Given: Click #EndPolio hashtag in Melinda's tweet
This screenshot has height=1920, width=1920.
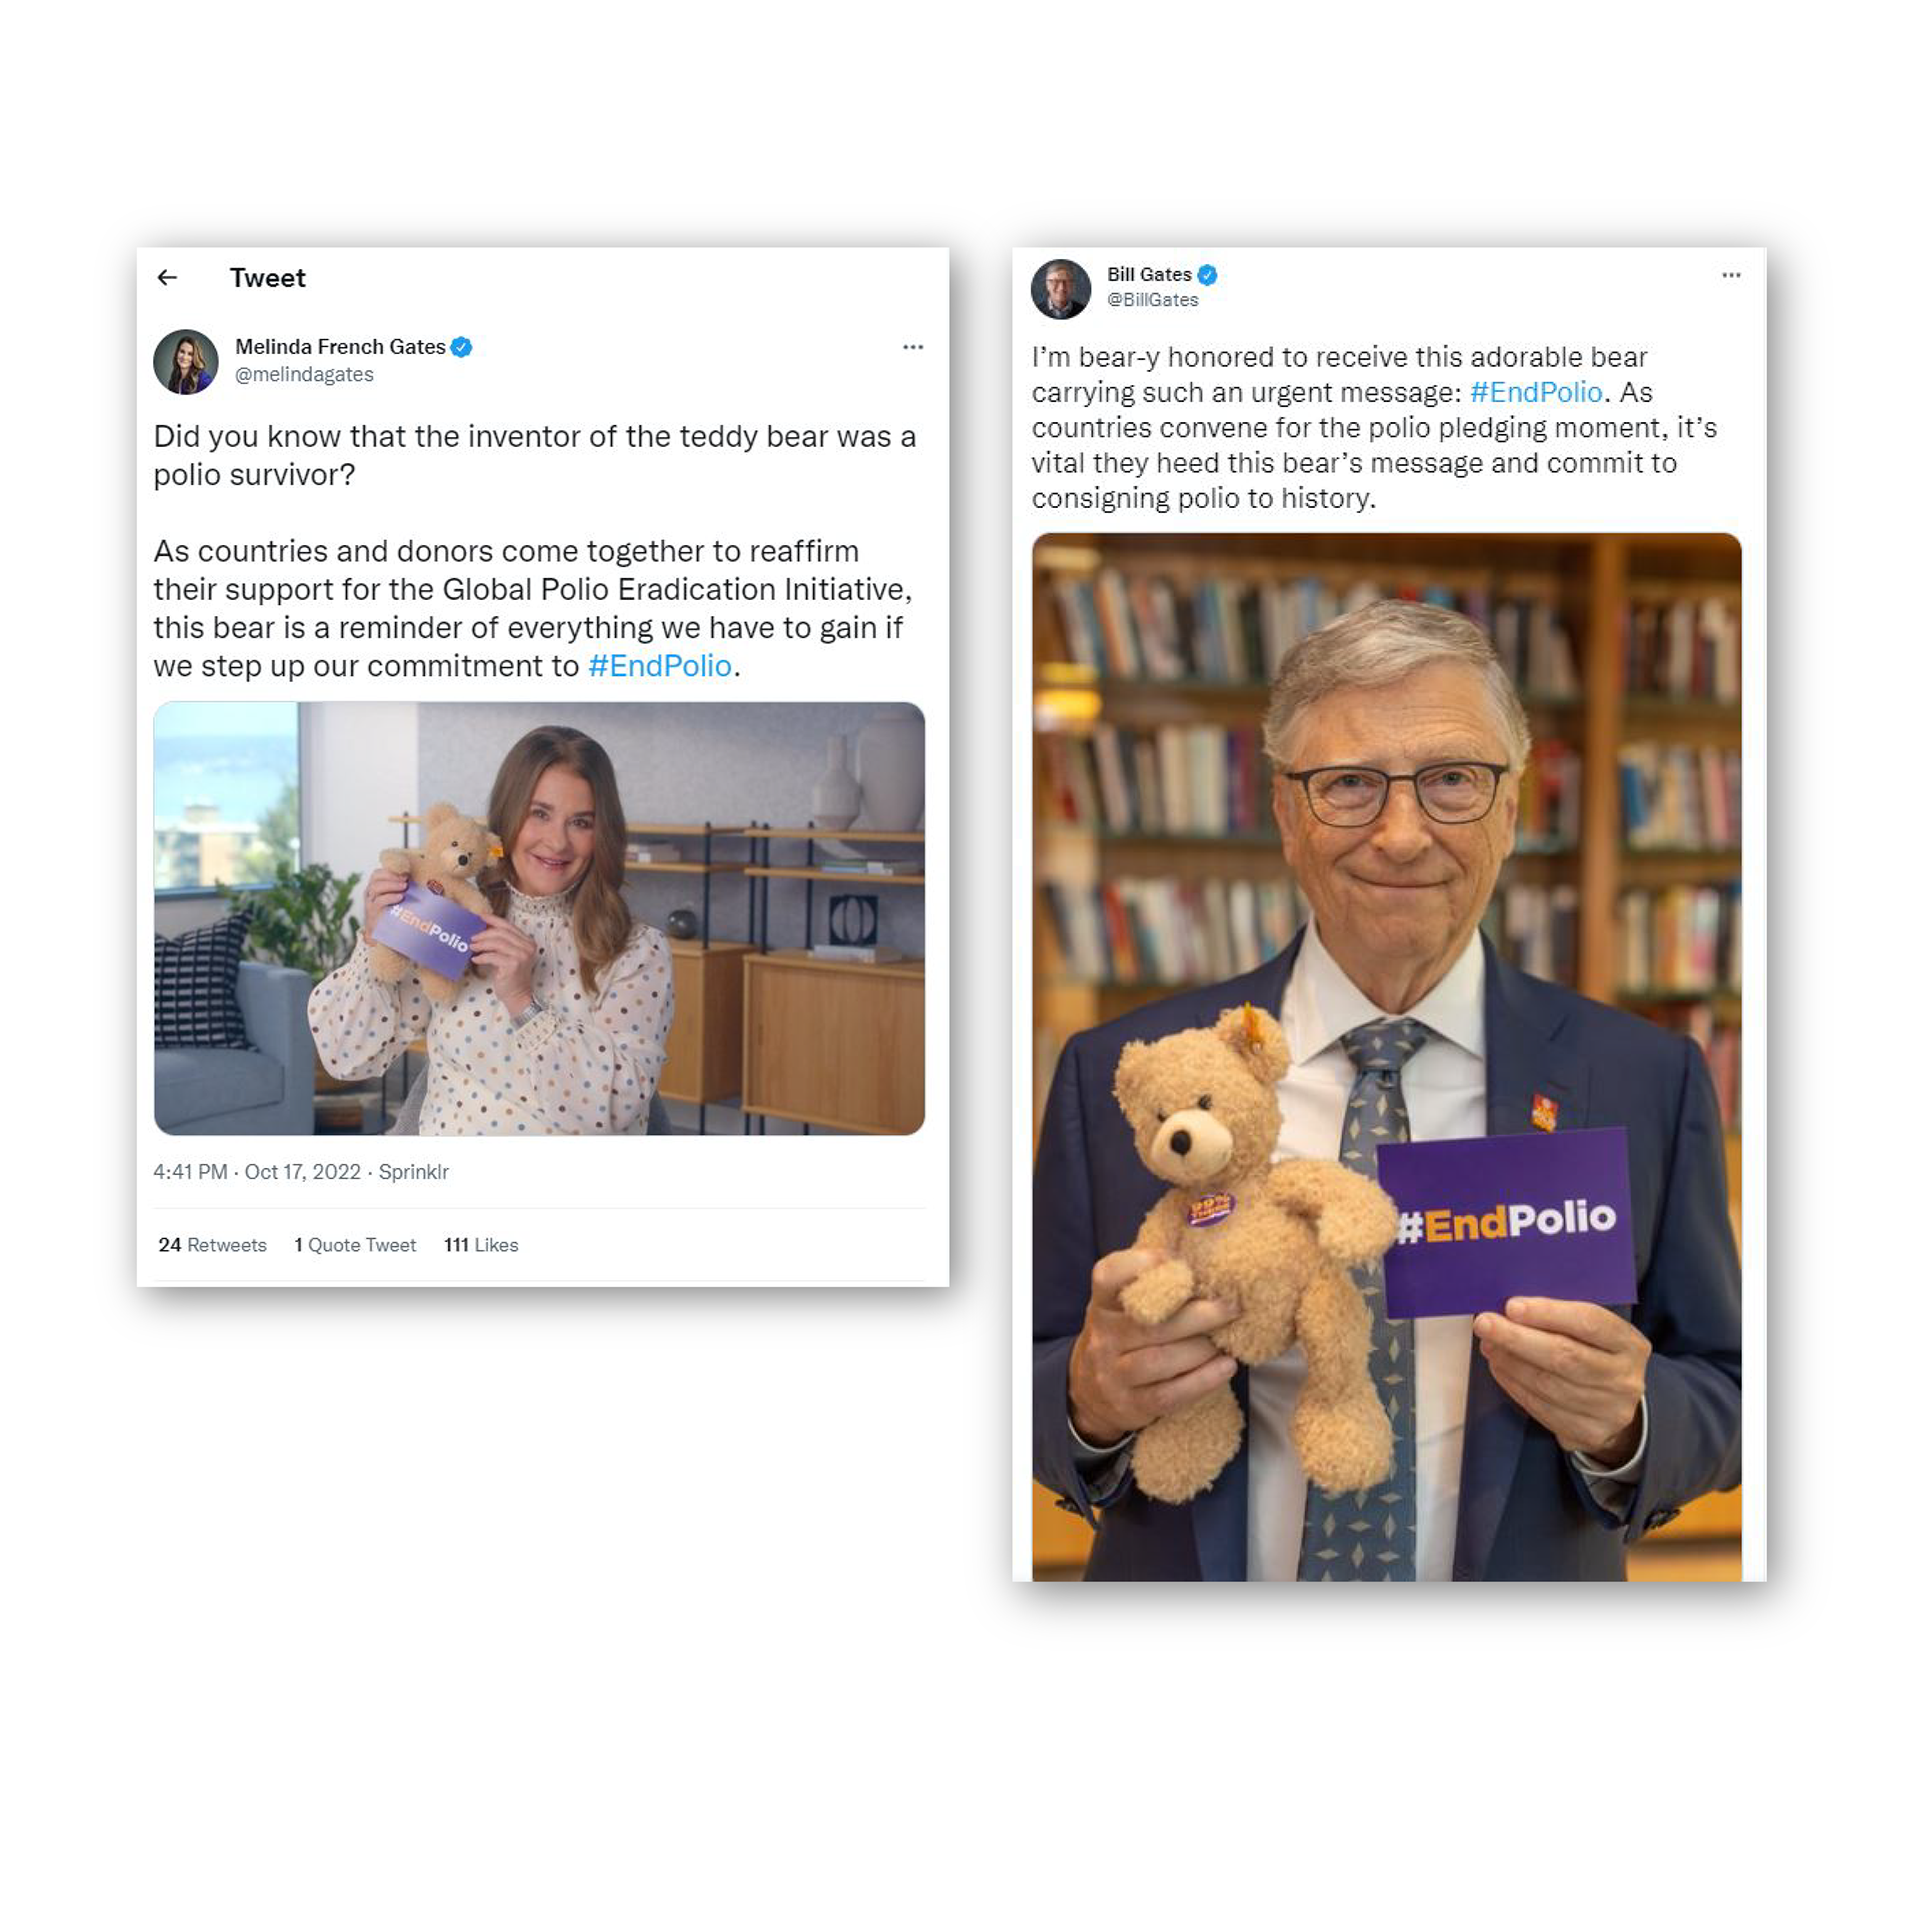Looking at the screenshot, I should (x=660, y=666).
